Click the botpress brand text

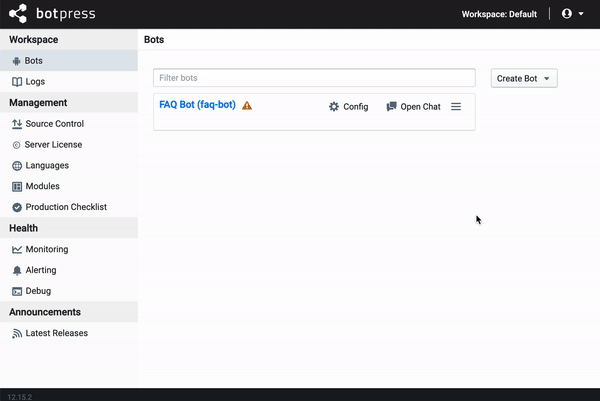click(x=66, y=14)
